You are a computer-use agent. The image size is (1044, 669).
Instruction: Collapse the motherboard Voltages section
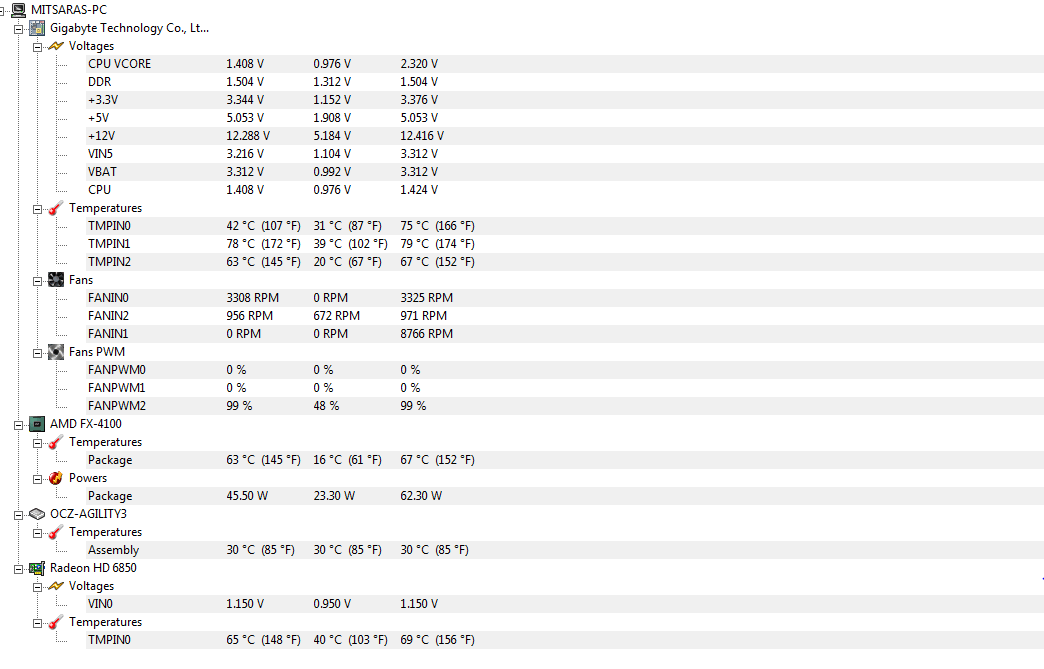pyautogui.click(x=37, y=47)
